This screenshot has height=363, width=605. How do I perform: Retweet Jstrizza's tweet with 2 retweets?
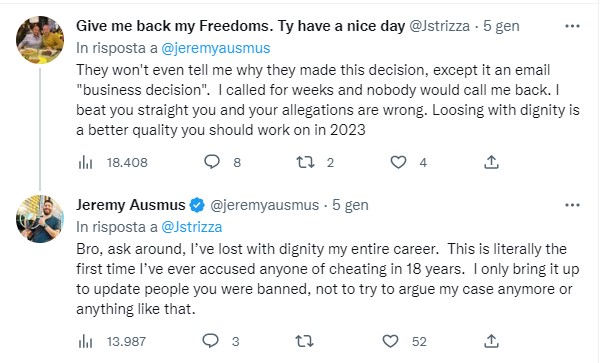point(314,162)
